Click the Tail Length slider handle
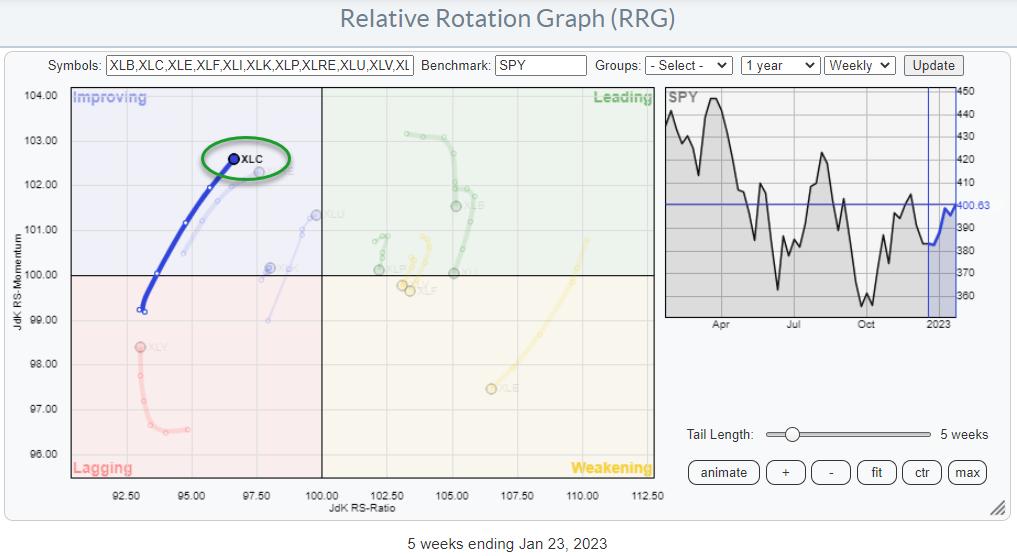1017x556 pixels. (792, 434)
